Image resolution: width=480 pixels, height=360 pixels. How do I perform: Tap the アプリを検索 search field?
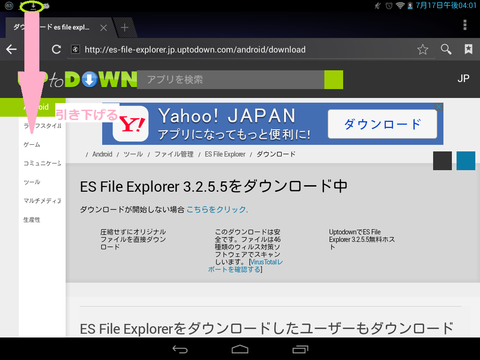[x=231, y=80]
